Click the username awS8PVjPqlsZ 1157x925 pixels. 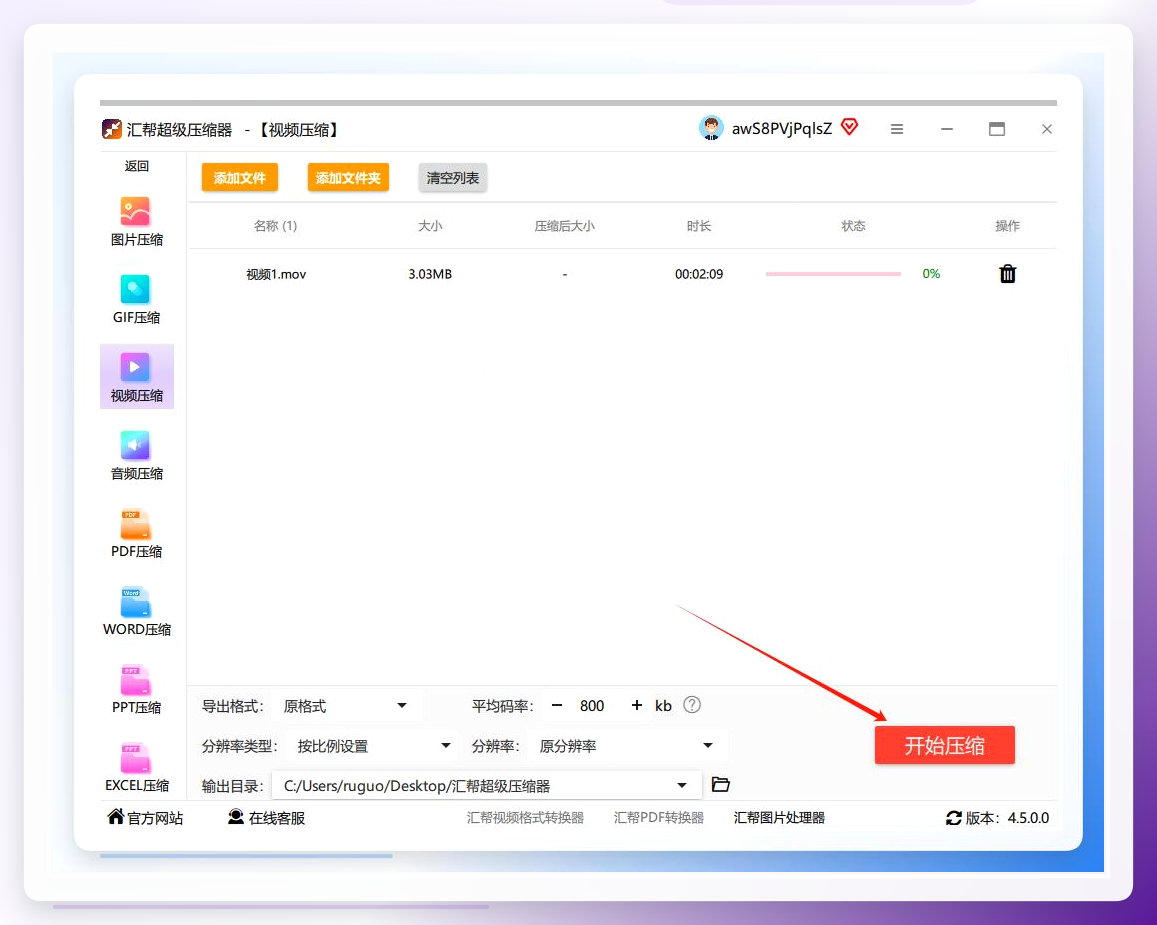point(781,129)
